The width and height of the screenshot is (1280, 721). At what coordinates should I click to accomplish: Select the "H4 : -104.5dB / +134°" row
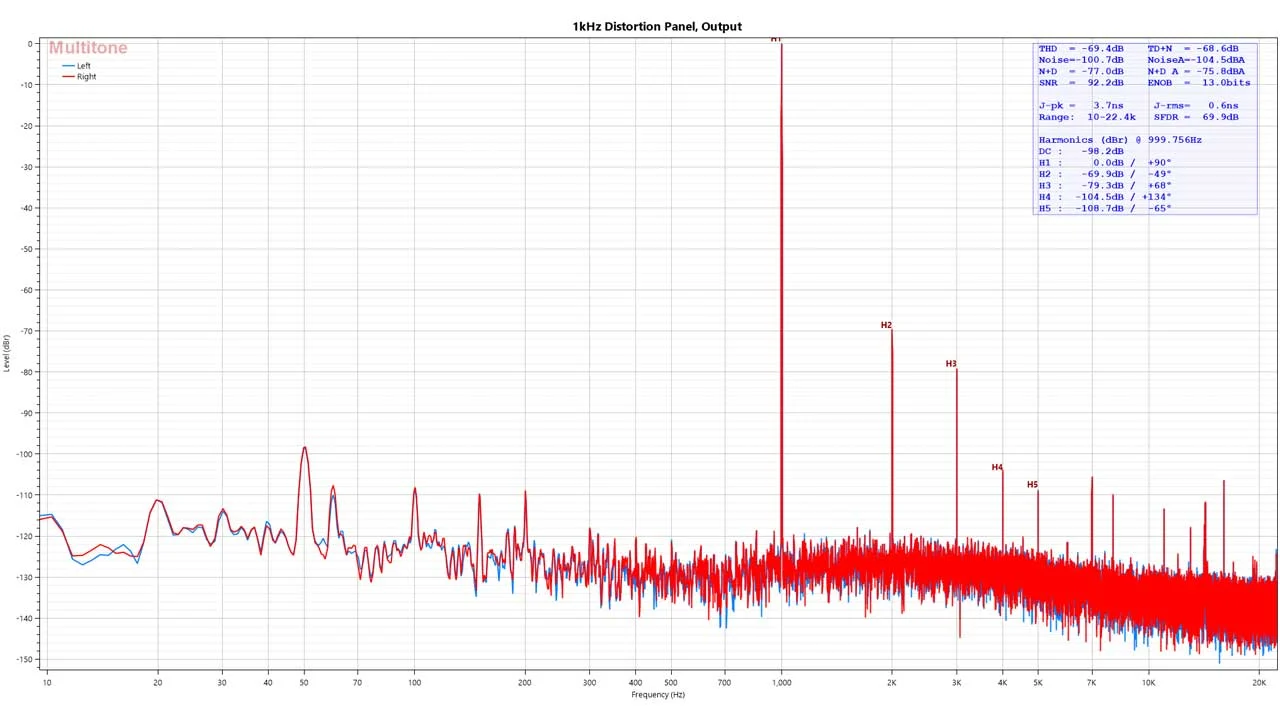pos(1105,197)
